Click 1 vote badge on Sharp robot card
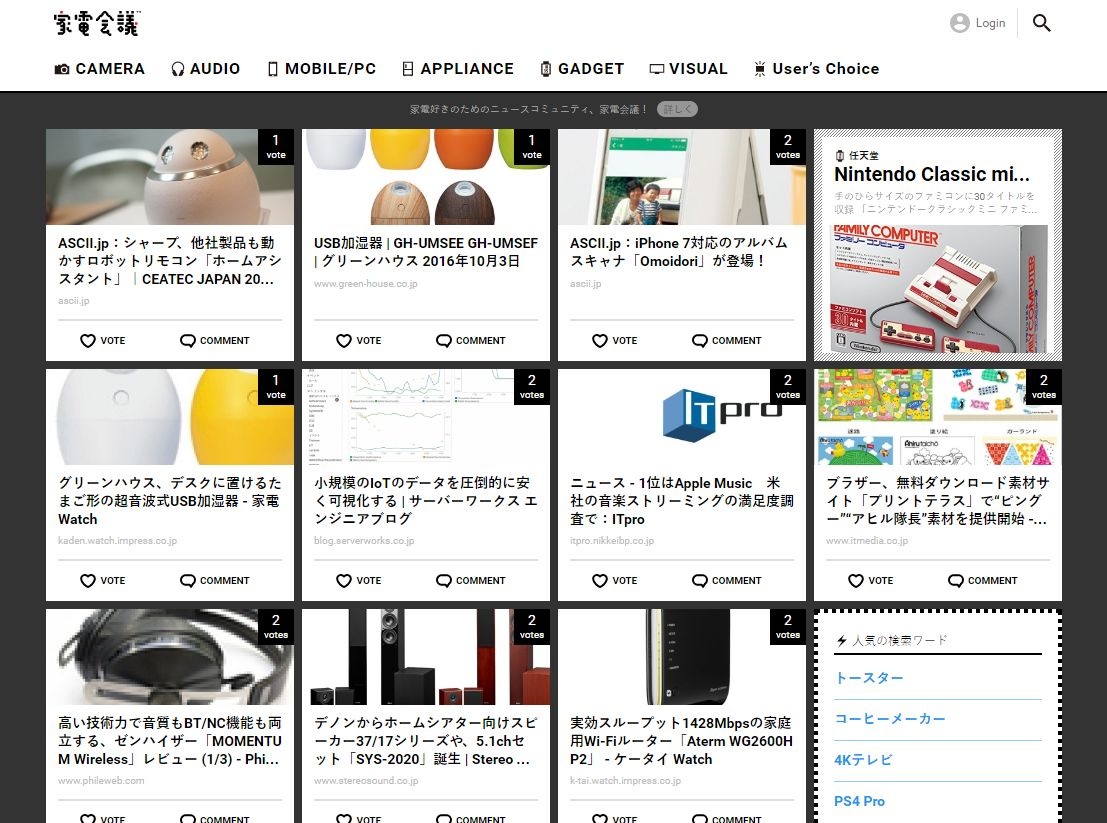The height and width of the screenshot is (823, 1107). 276,148
